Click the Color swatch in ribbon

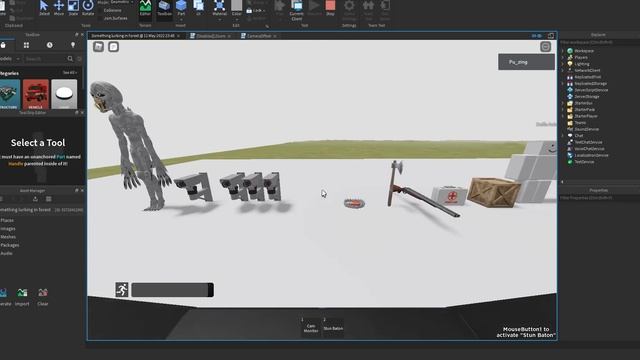point(237,6)
